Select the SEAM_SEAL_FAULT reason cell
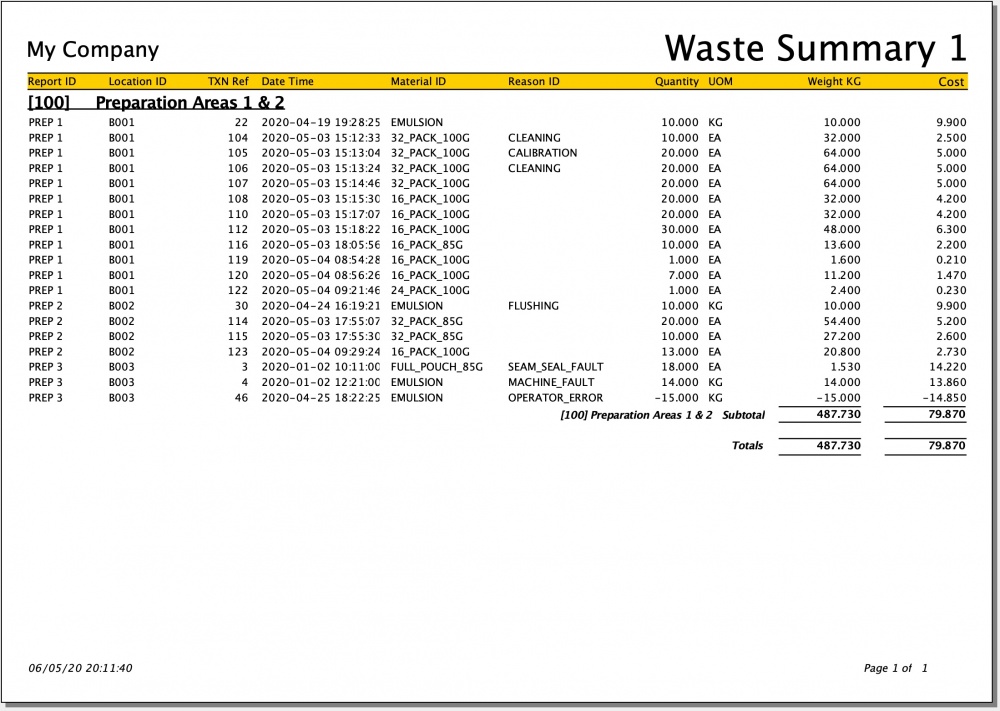Image resolution: width=1000 pixels, height=711 pixels. point(555,367)
